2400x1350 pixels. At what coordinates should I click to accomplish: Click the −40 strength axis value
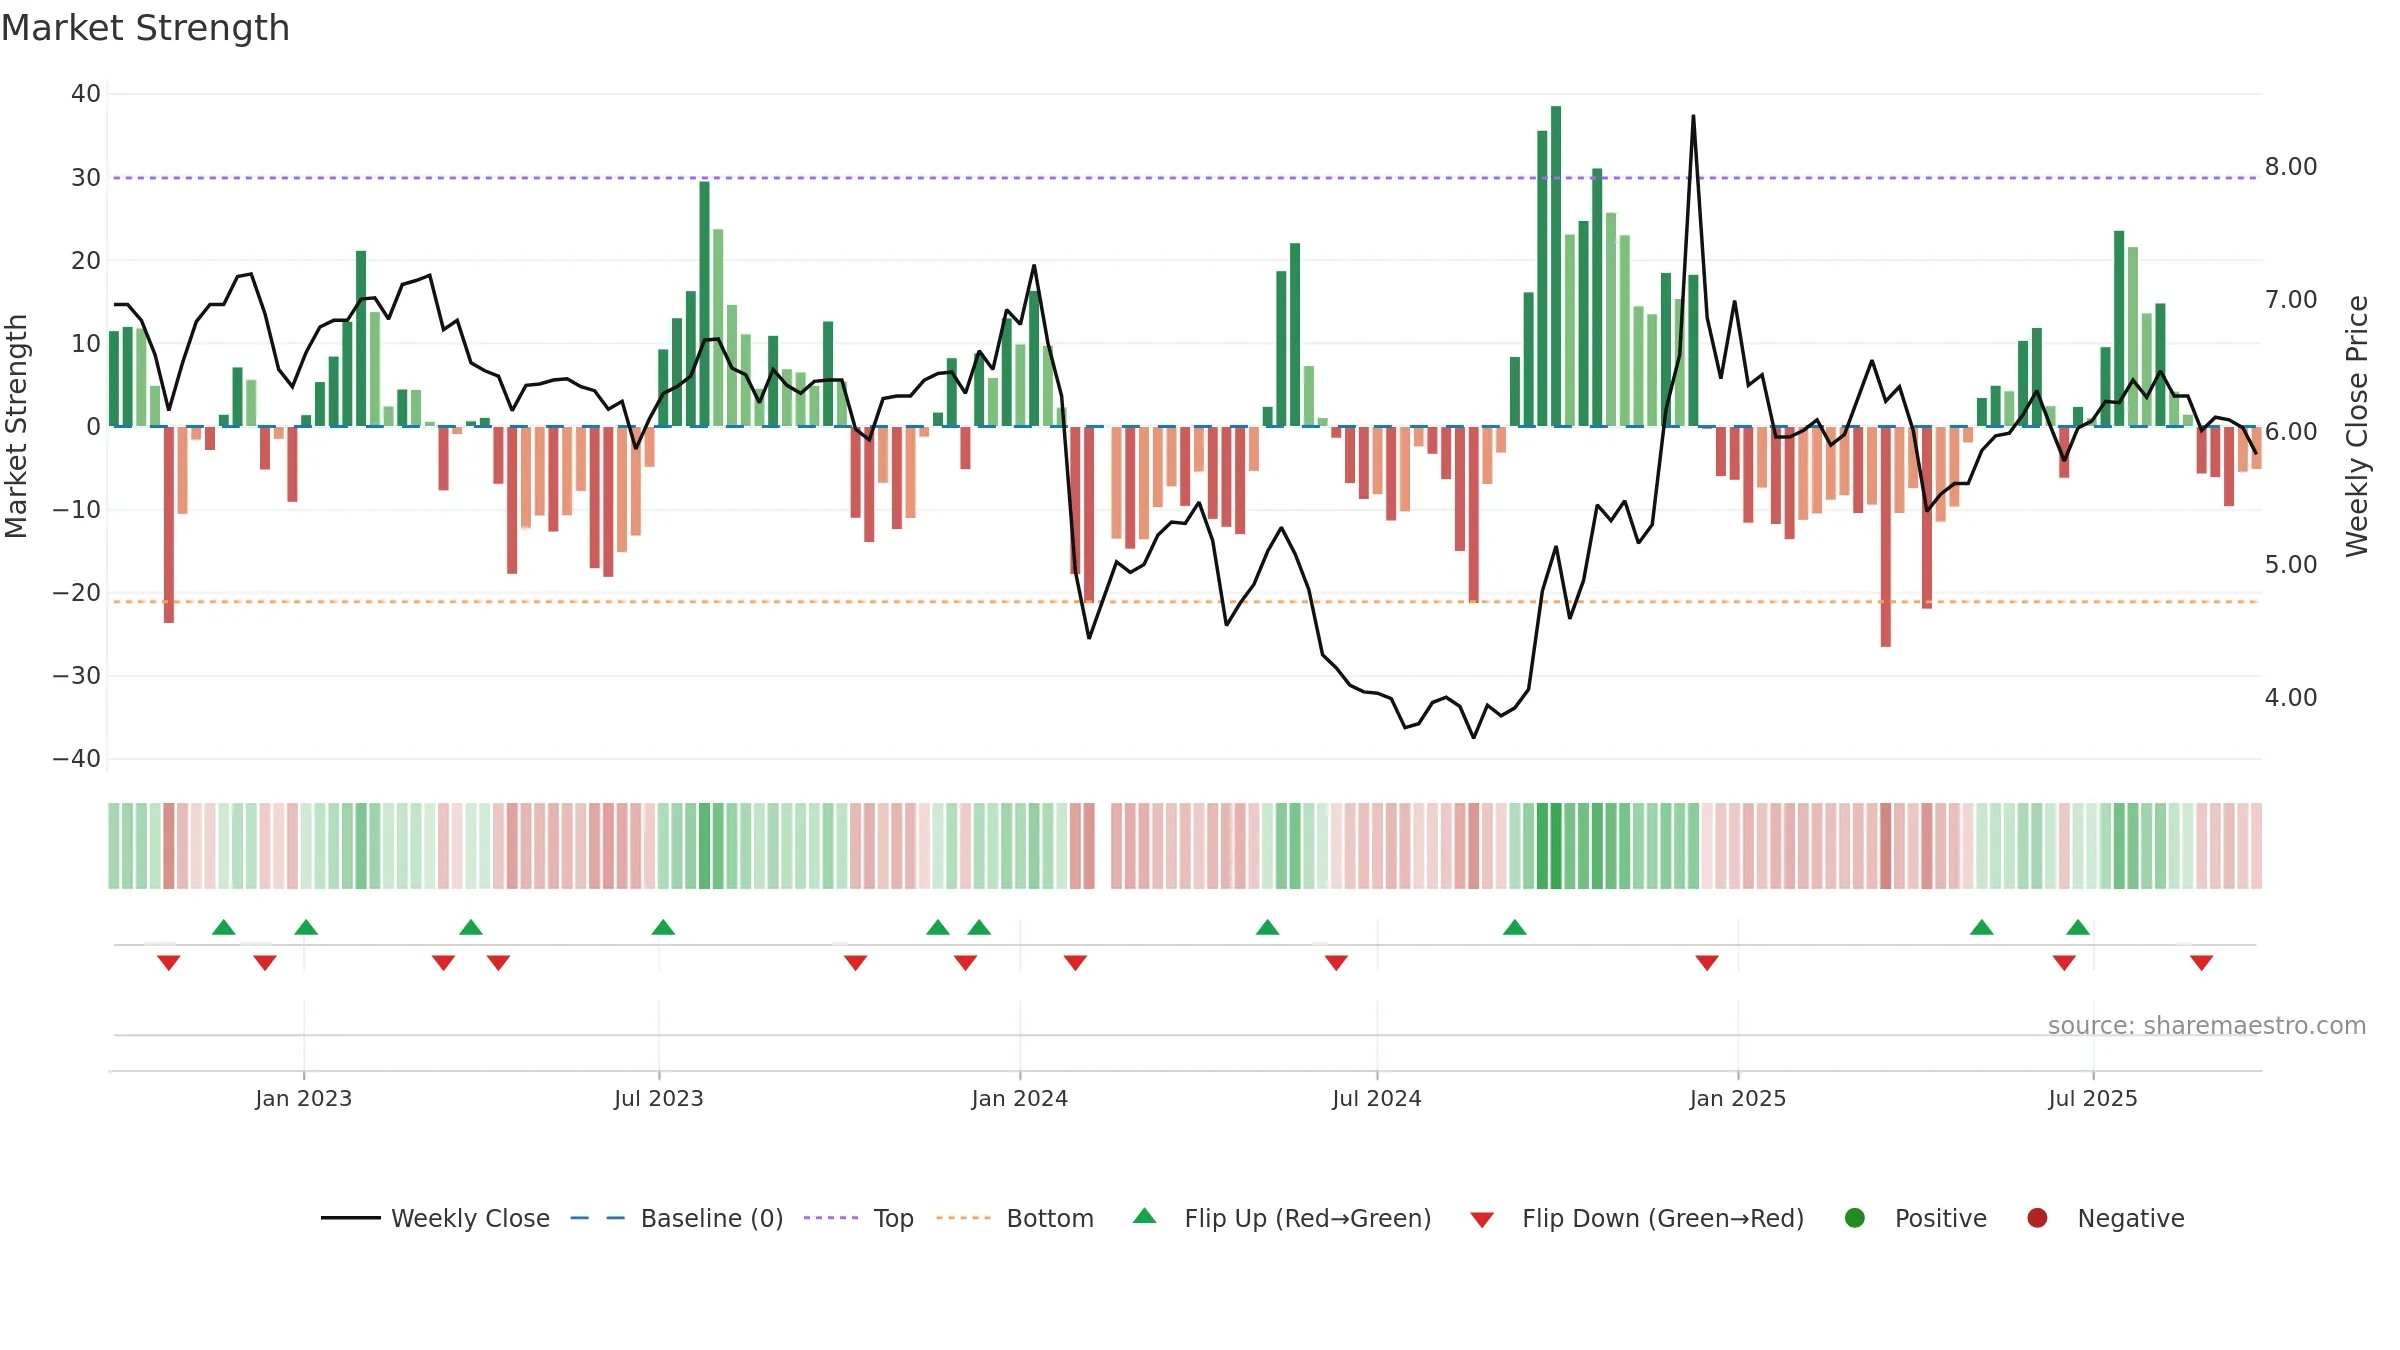(x=77, y=759)
